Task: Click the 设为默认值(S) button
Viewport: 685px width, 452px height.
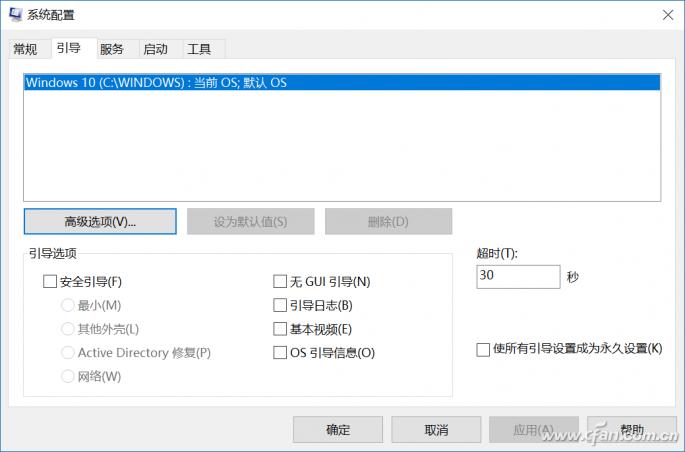Action: [251, 221]
